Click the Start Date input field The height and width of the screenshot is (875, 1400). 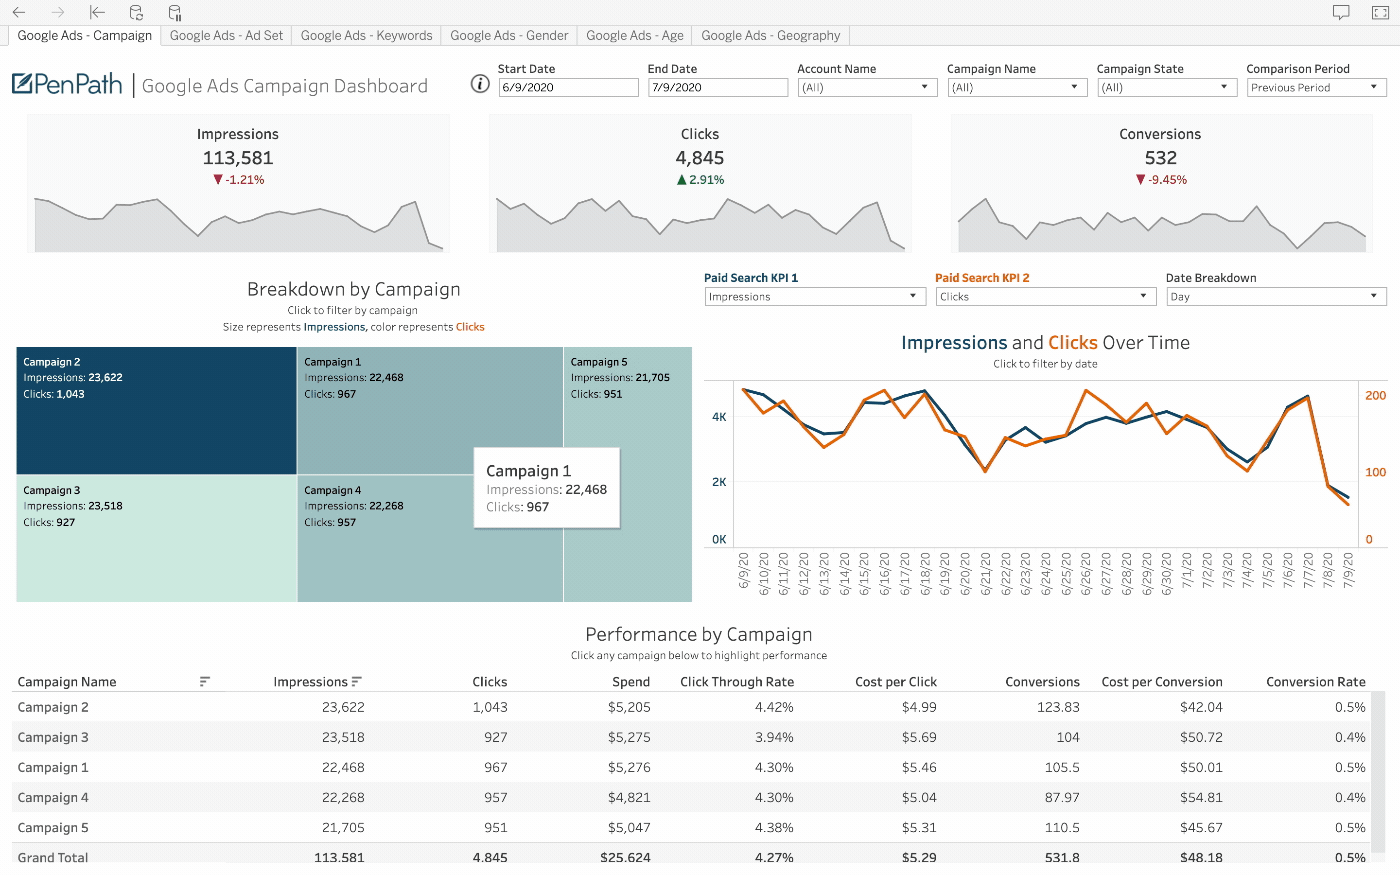point(568,87)
